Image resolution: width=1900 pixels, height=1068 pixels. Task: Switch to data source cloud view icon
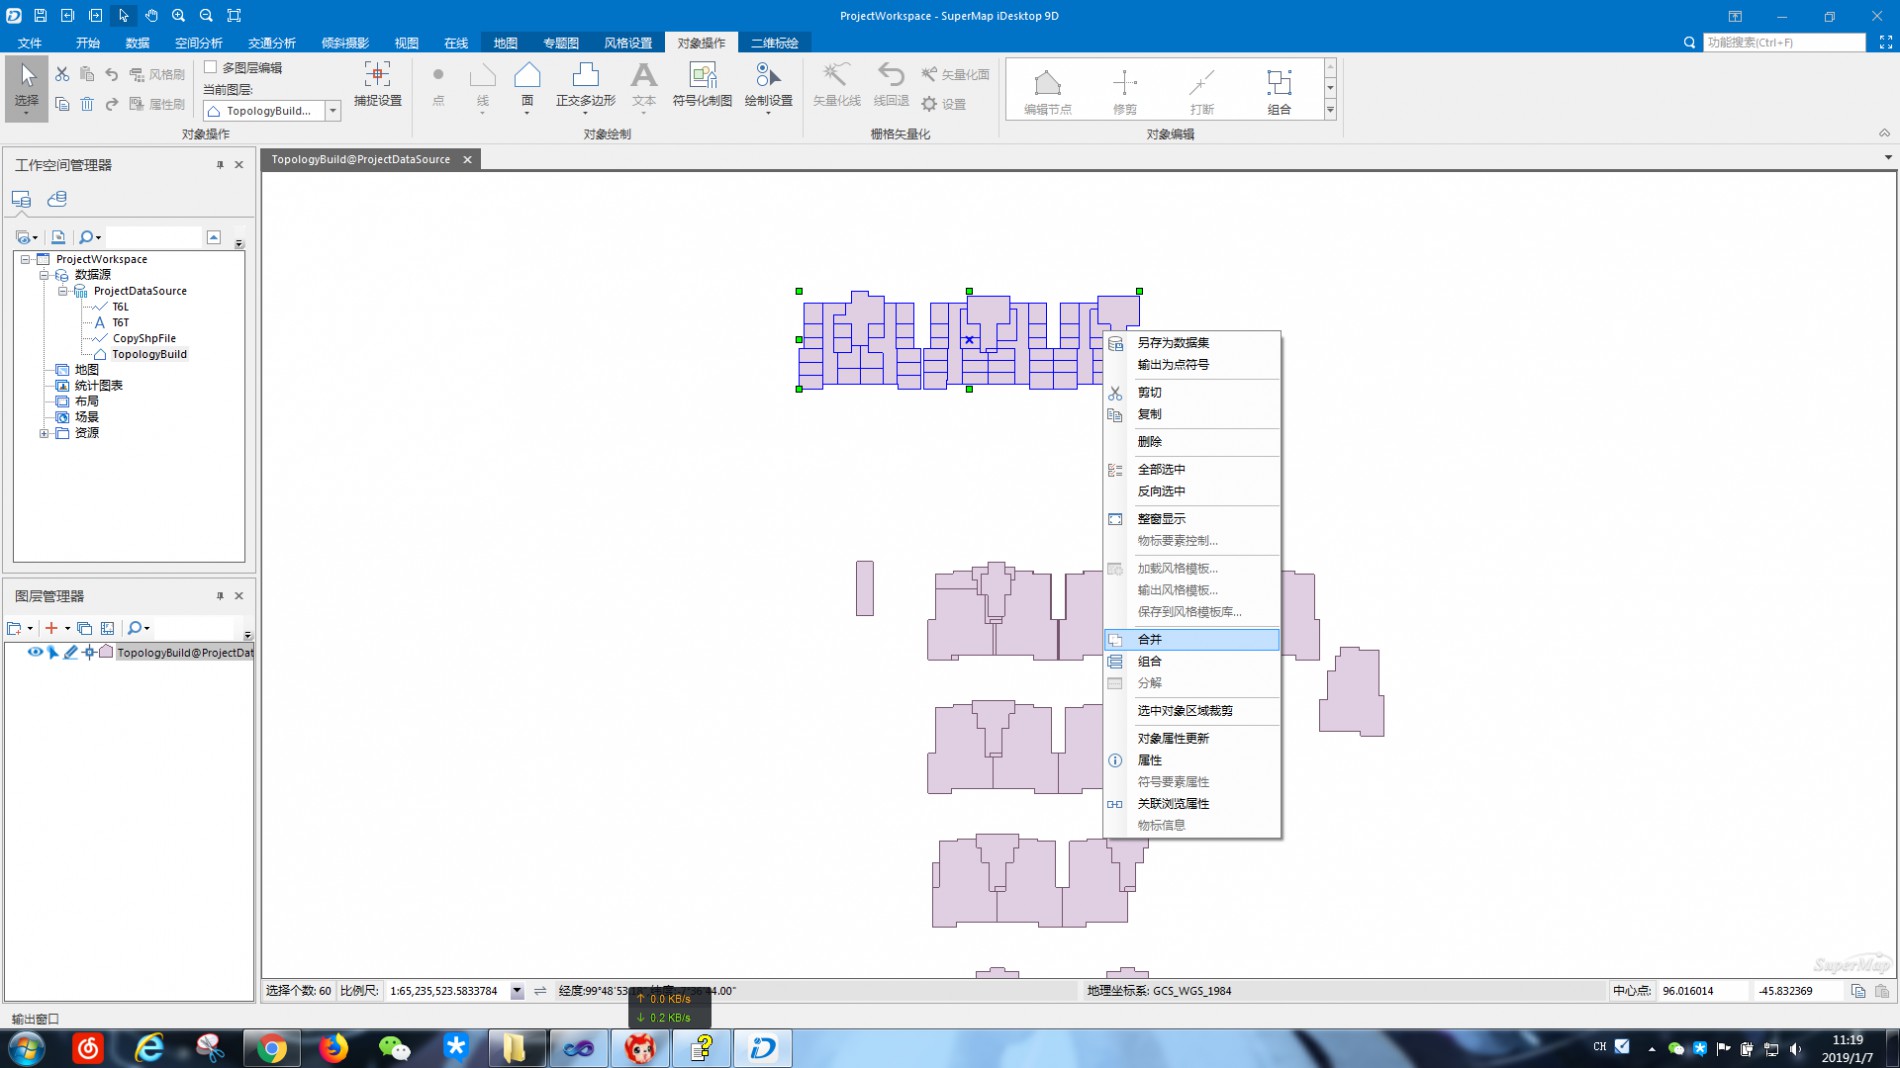[x=57, y=199]
